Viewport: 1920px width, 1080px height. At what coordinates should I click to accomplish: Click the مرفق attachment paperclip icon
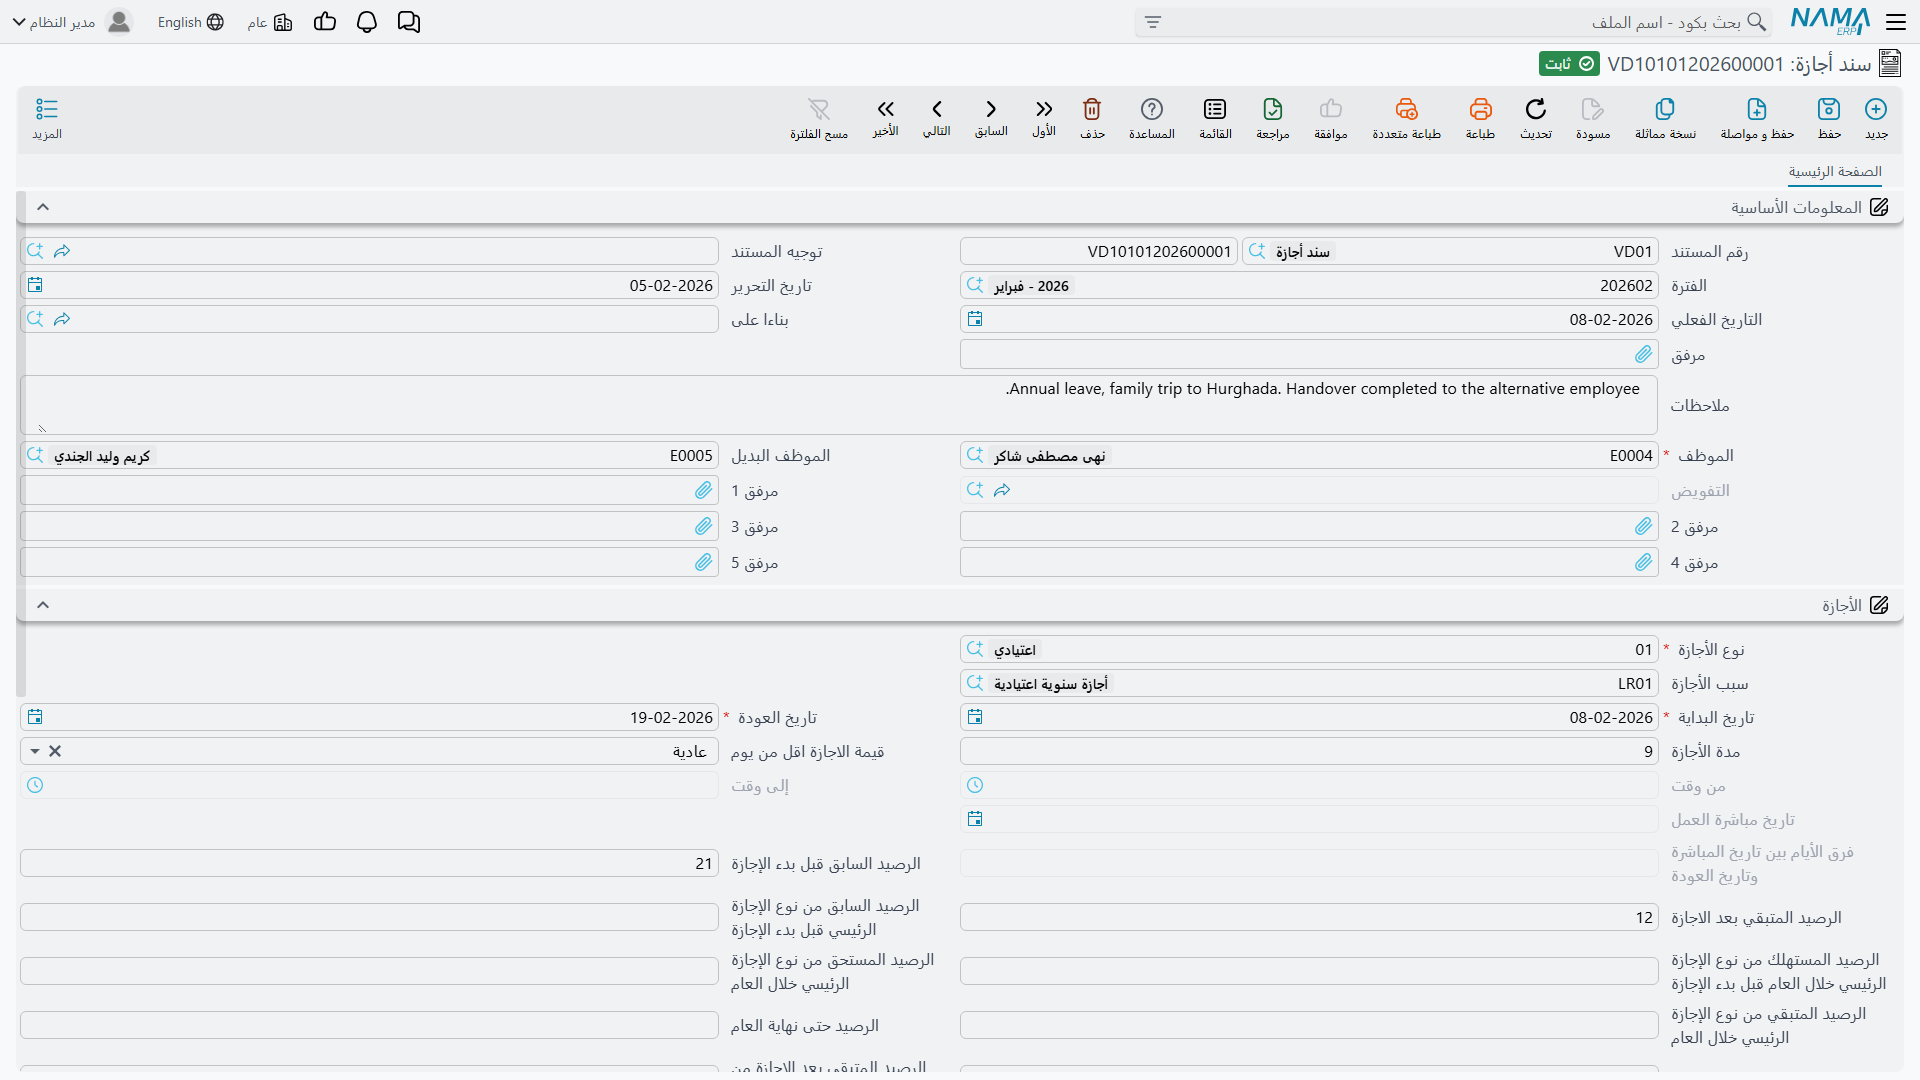click(1643, 354)
